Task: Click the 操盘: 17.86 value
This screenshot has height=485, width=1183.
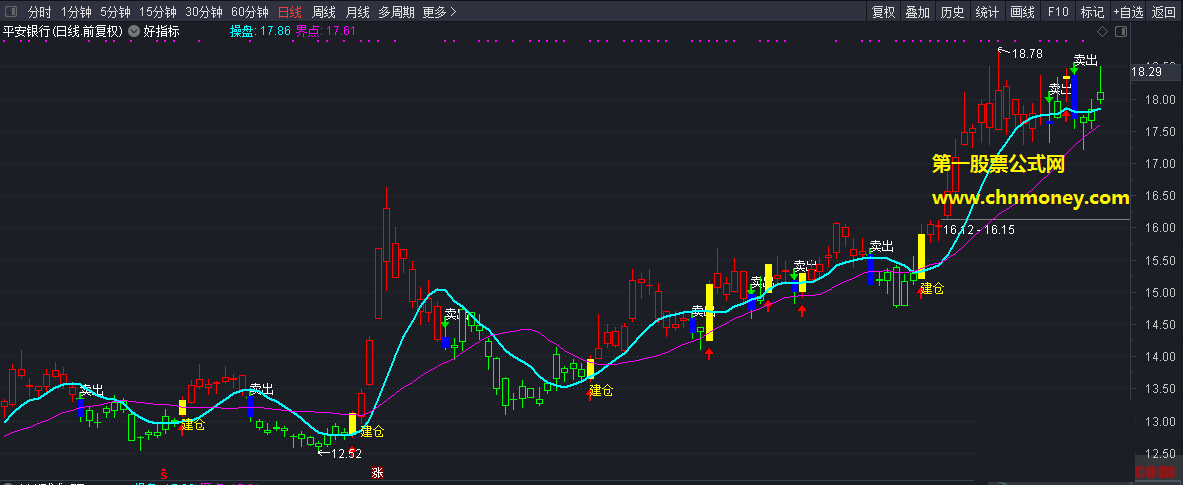Action: point(260,32)
